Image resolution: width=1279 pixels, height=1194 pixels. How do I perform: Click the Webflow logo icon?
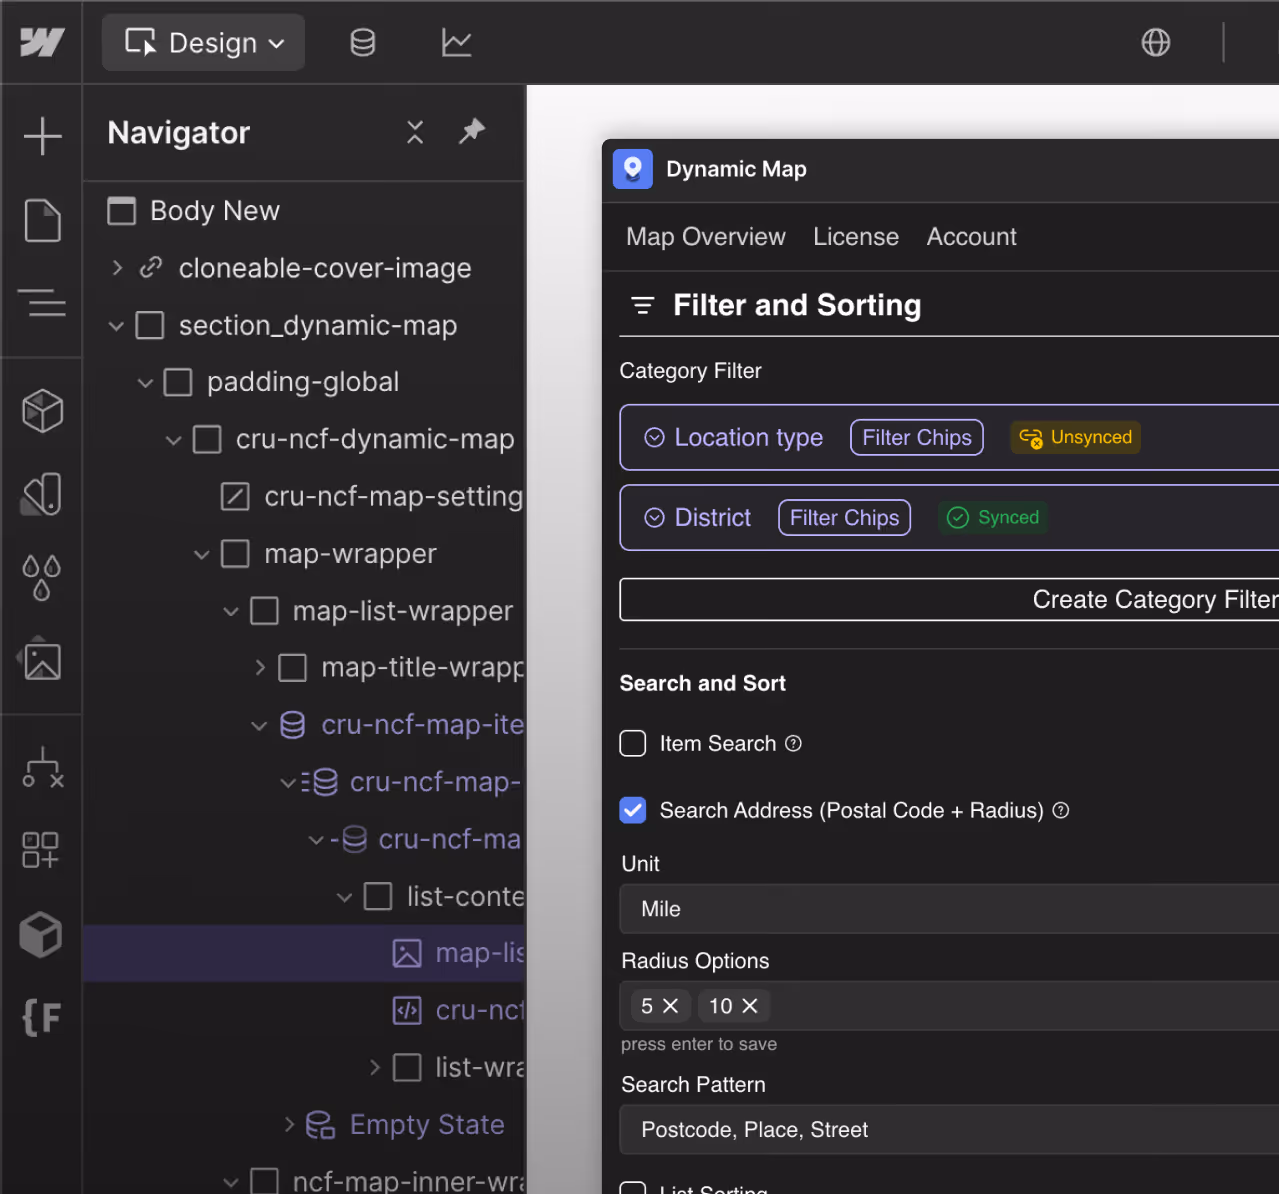click(42, 42)
